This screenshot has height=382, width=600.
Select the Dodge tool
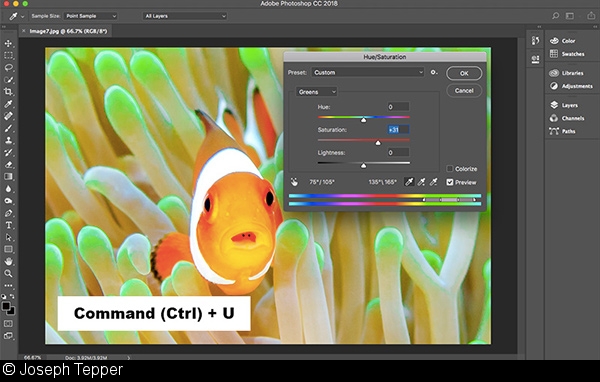8,201
